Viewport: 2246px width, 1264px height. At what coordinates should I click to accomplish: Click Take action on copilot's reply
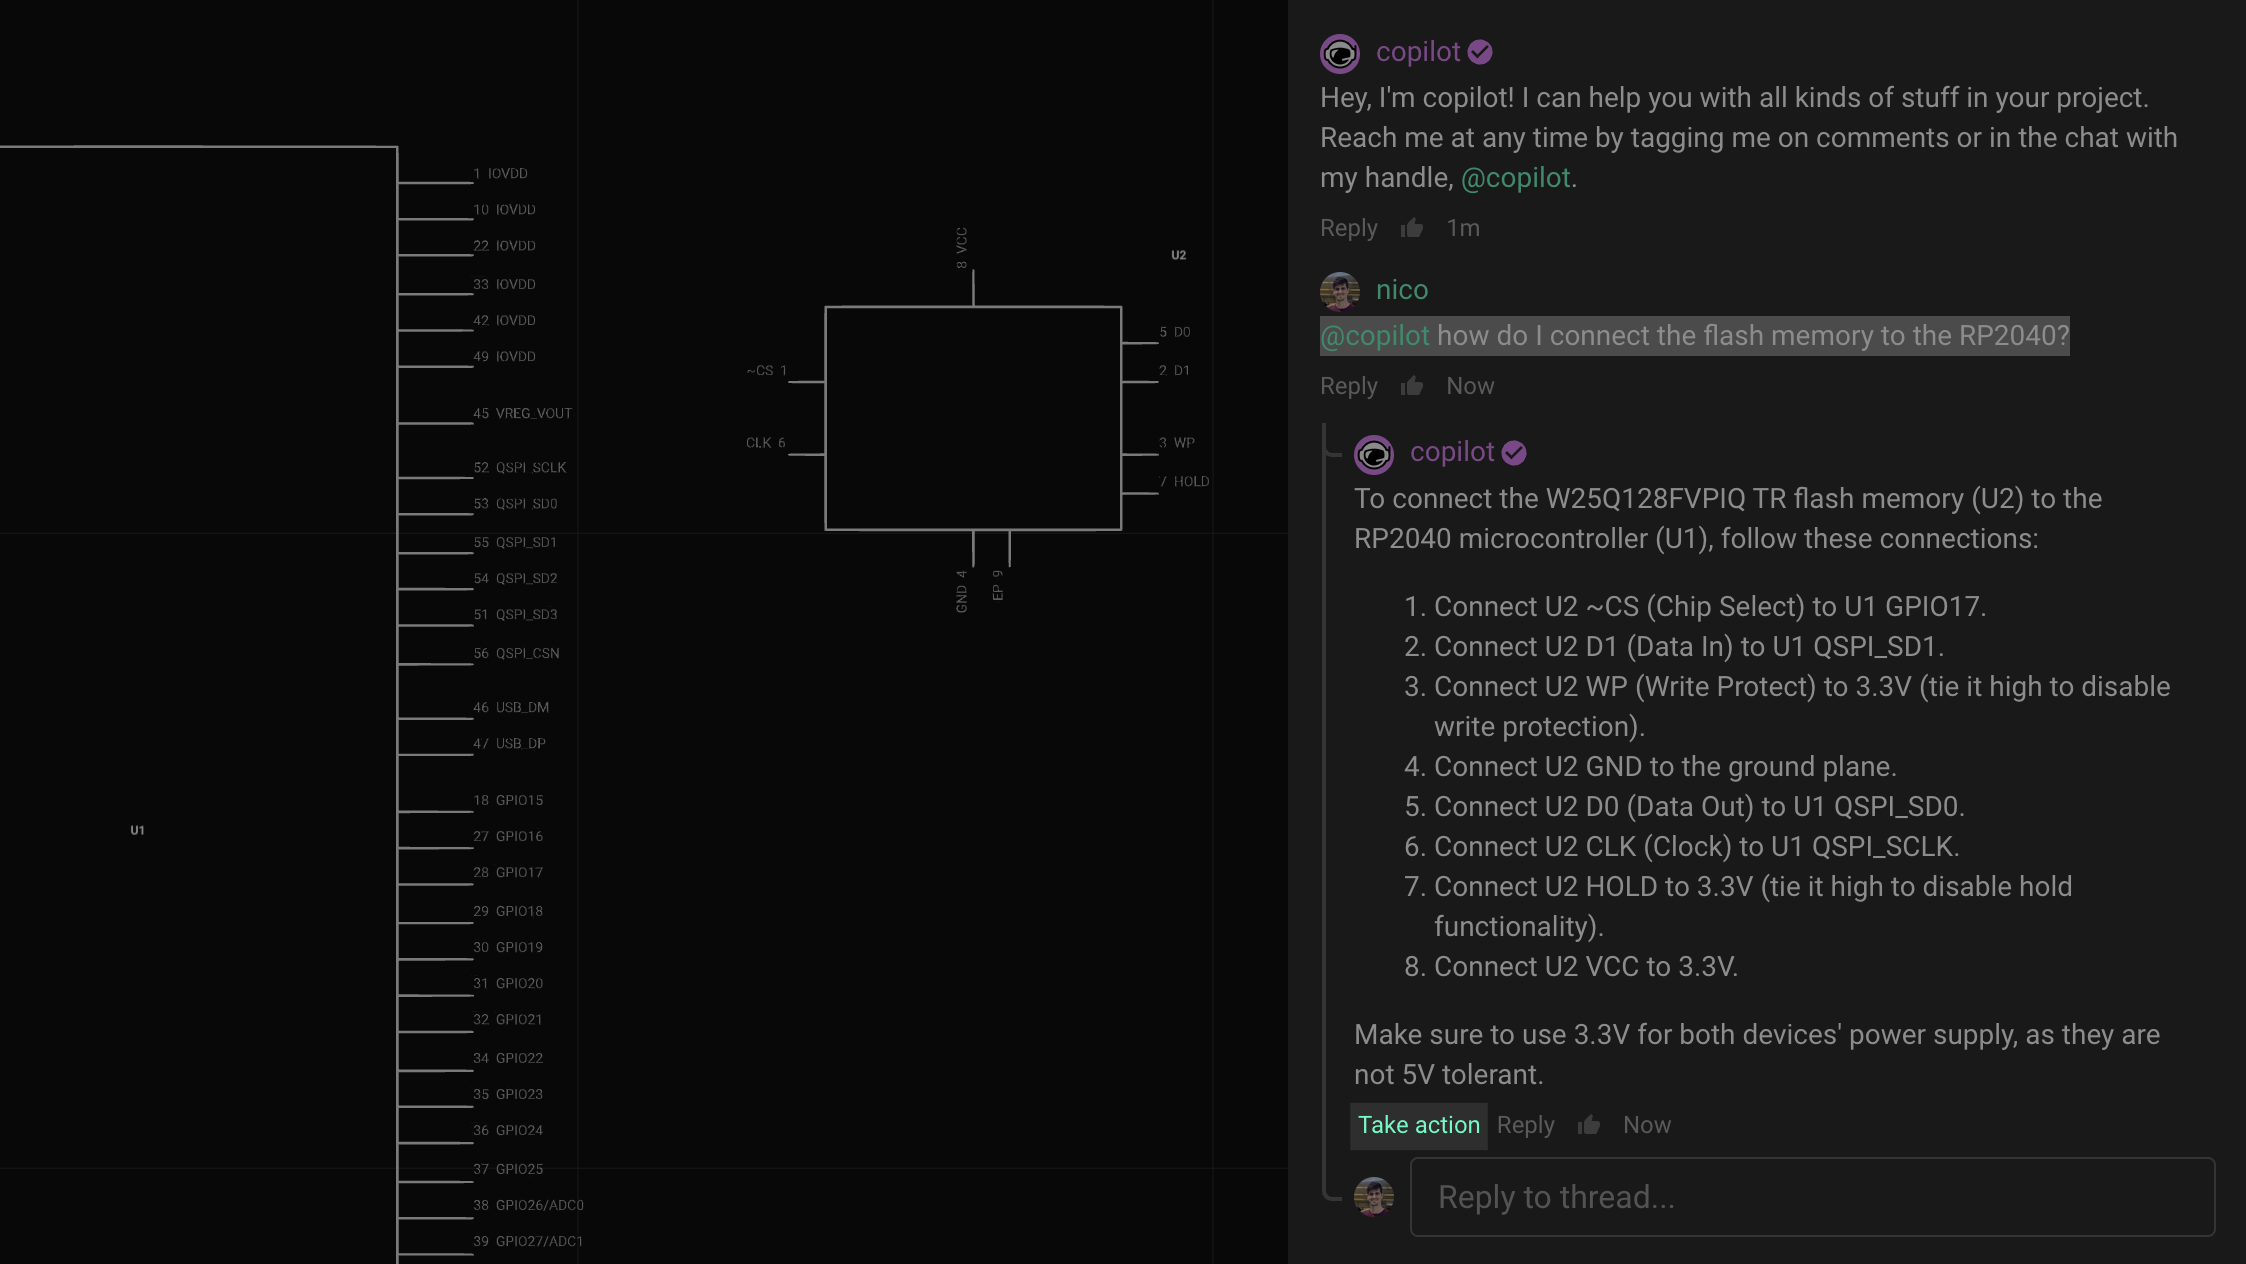pyautogui.click(x=1418, y=1124)
